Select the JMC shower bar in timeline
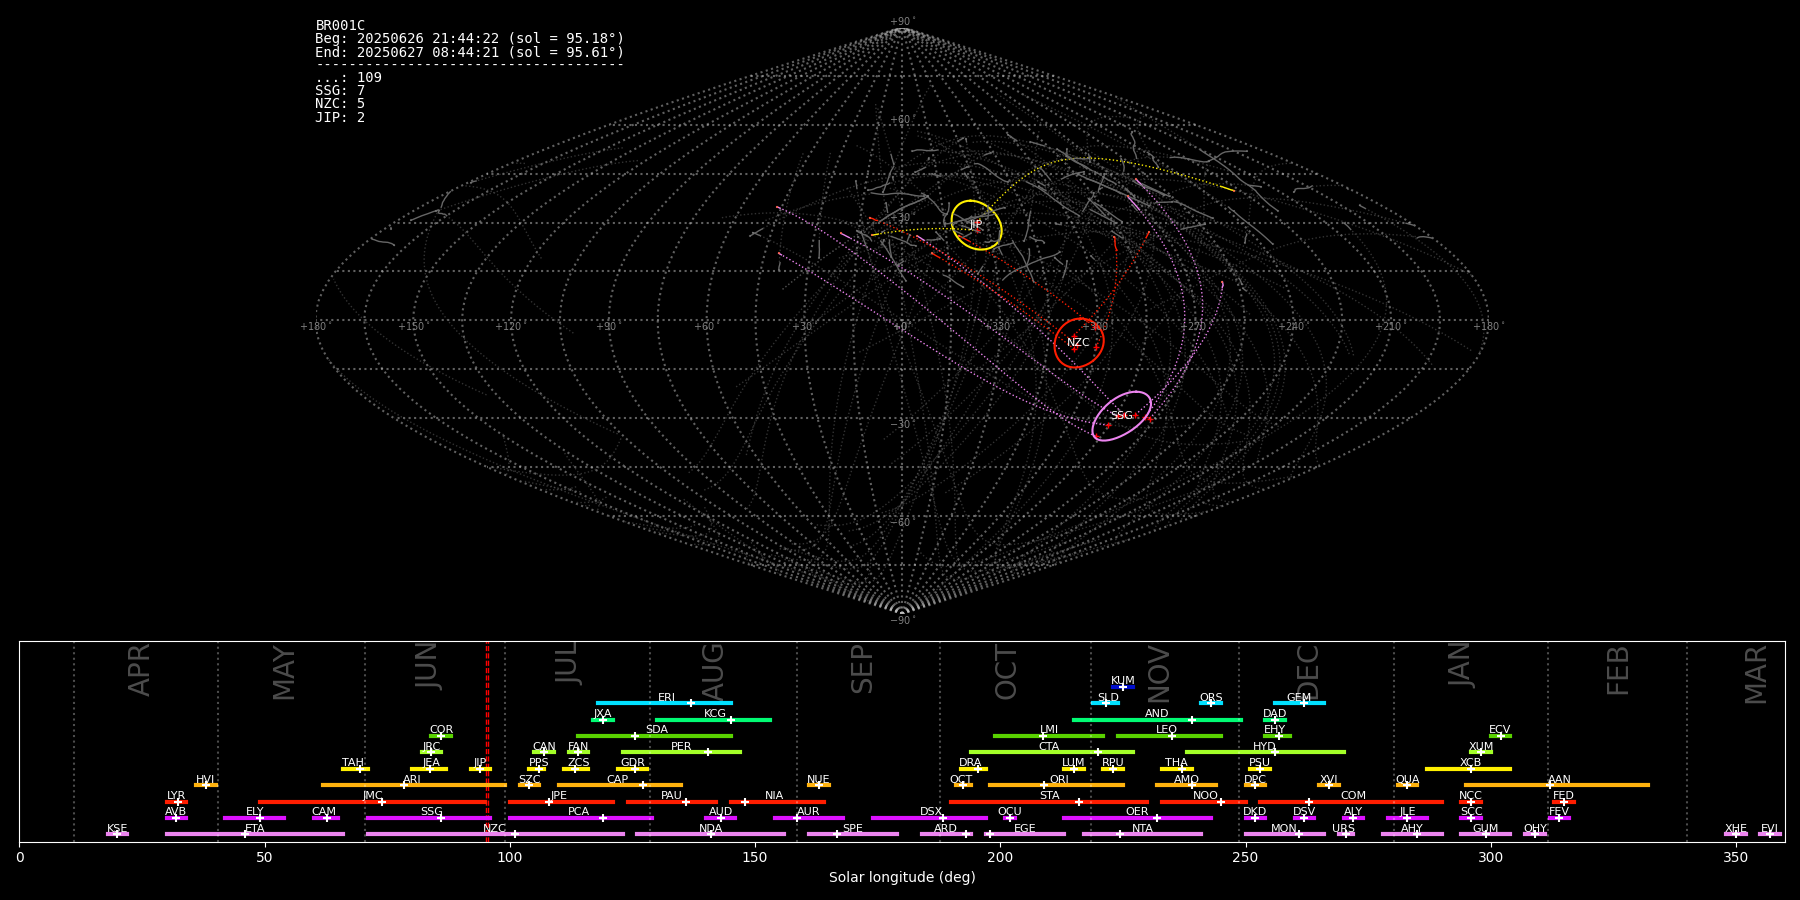The height and width of the screenshot is (900, 1800). [x=372, y=801]
